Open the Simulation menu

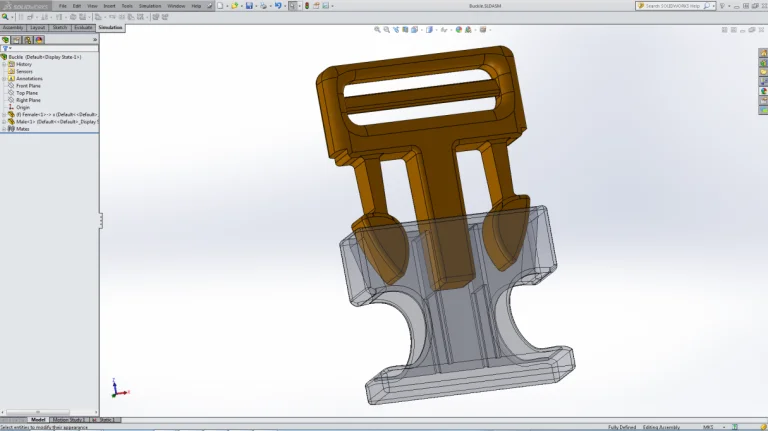click(x=150, y=6)
